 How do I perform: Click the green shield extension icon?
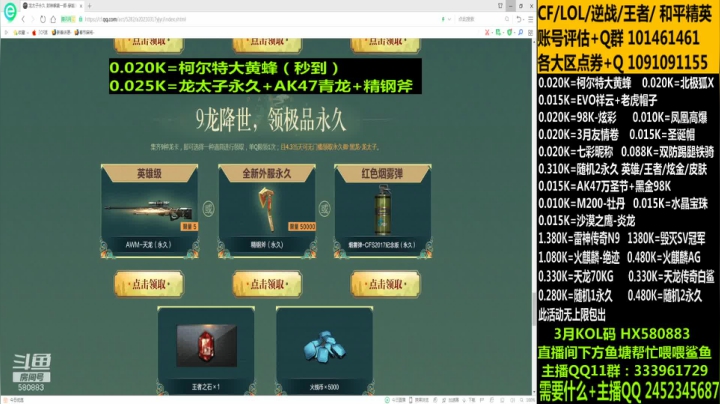point(509,32)
